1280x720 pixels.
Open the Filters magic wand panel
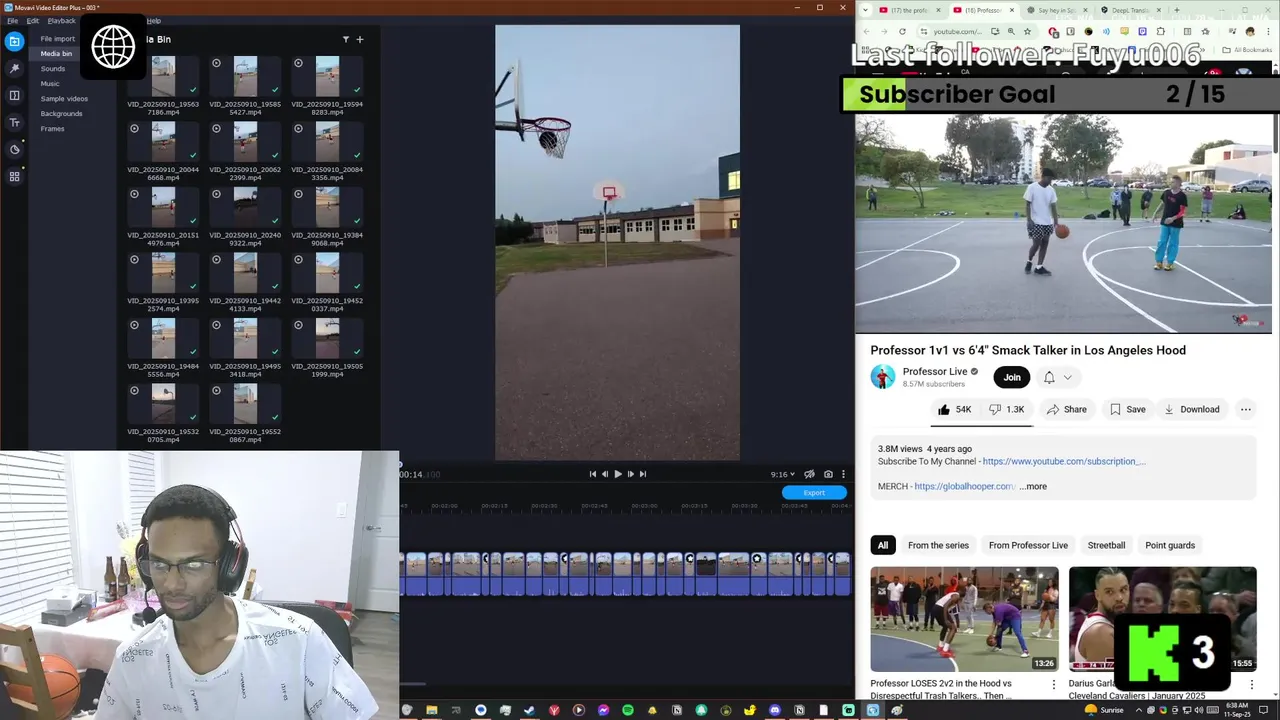pos(14,68)
